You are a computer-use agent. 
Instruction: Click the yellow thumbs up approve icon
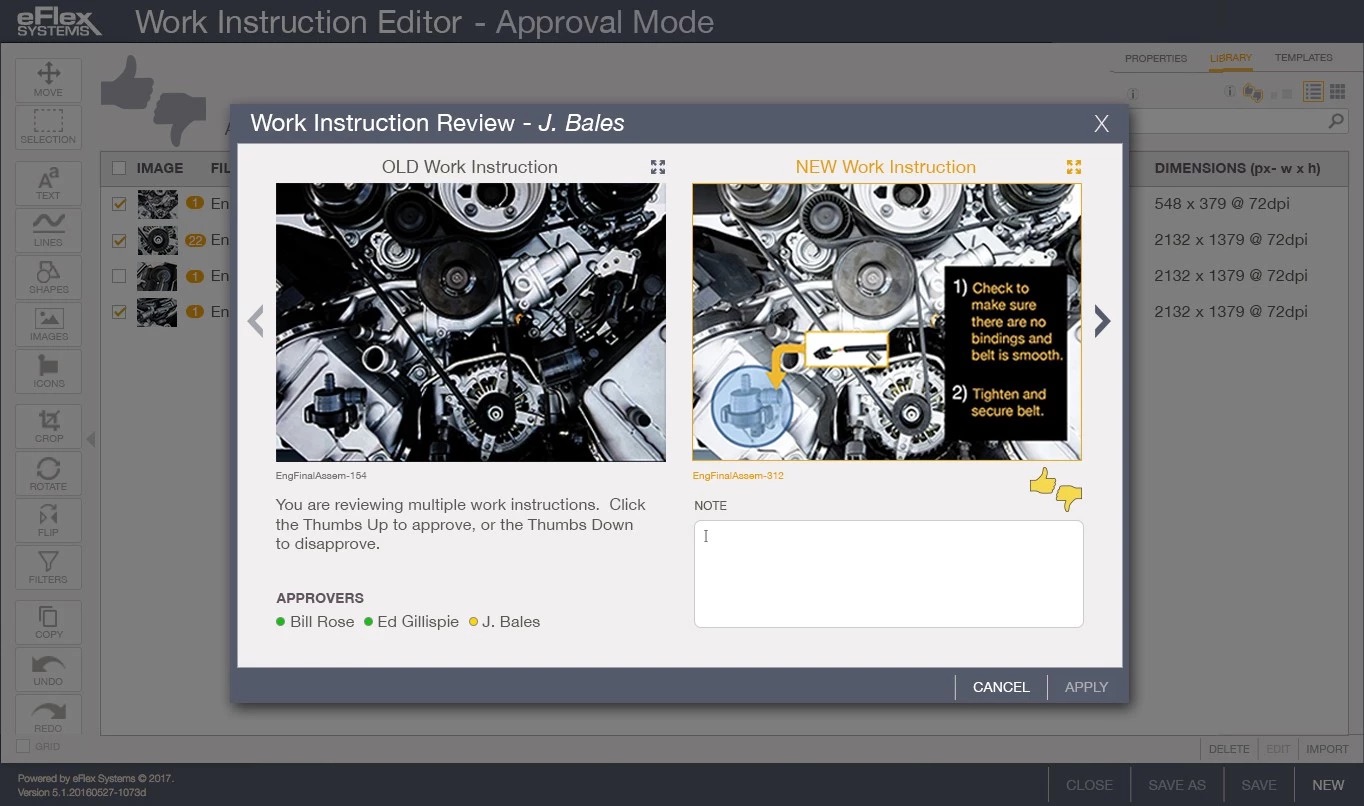click(x=1042, y=482)
